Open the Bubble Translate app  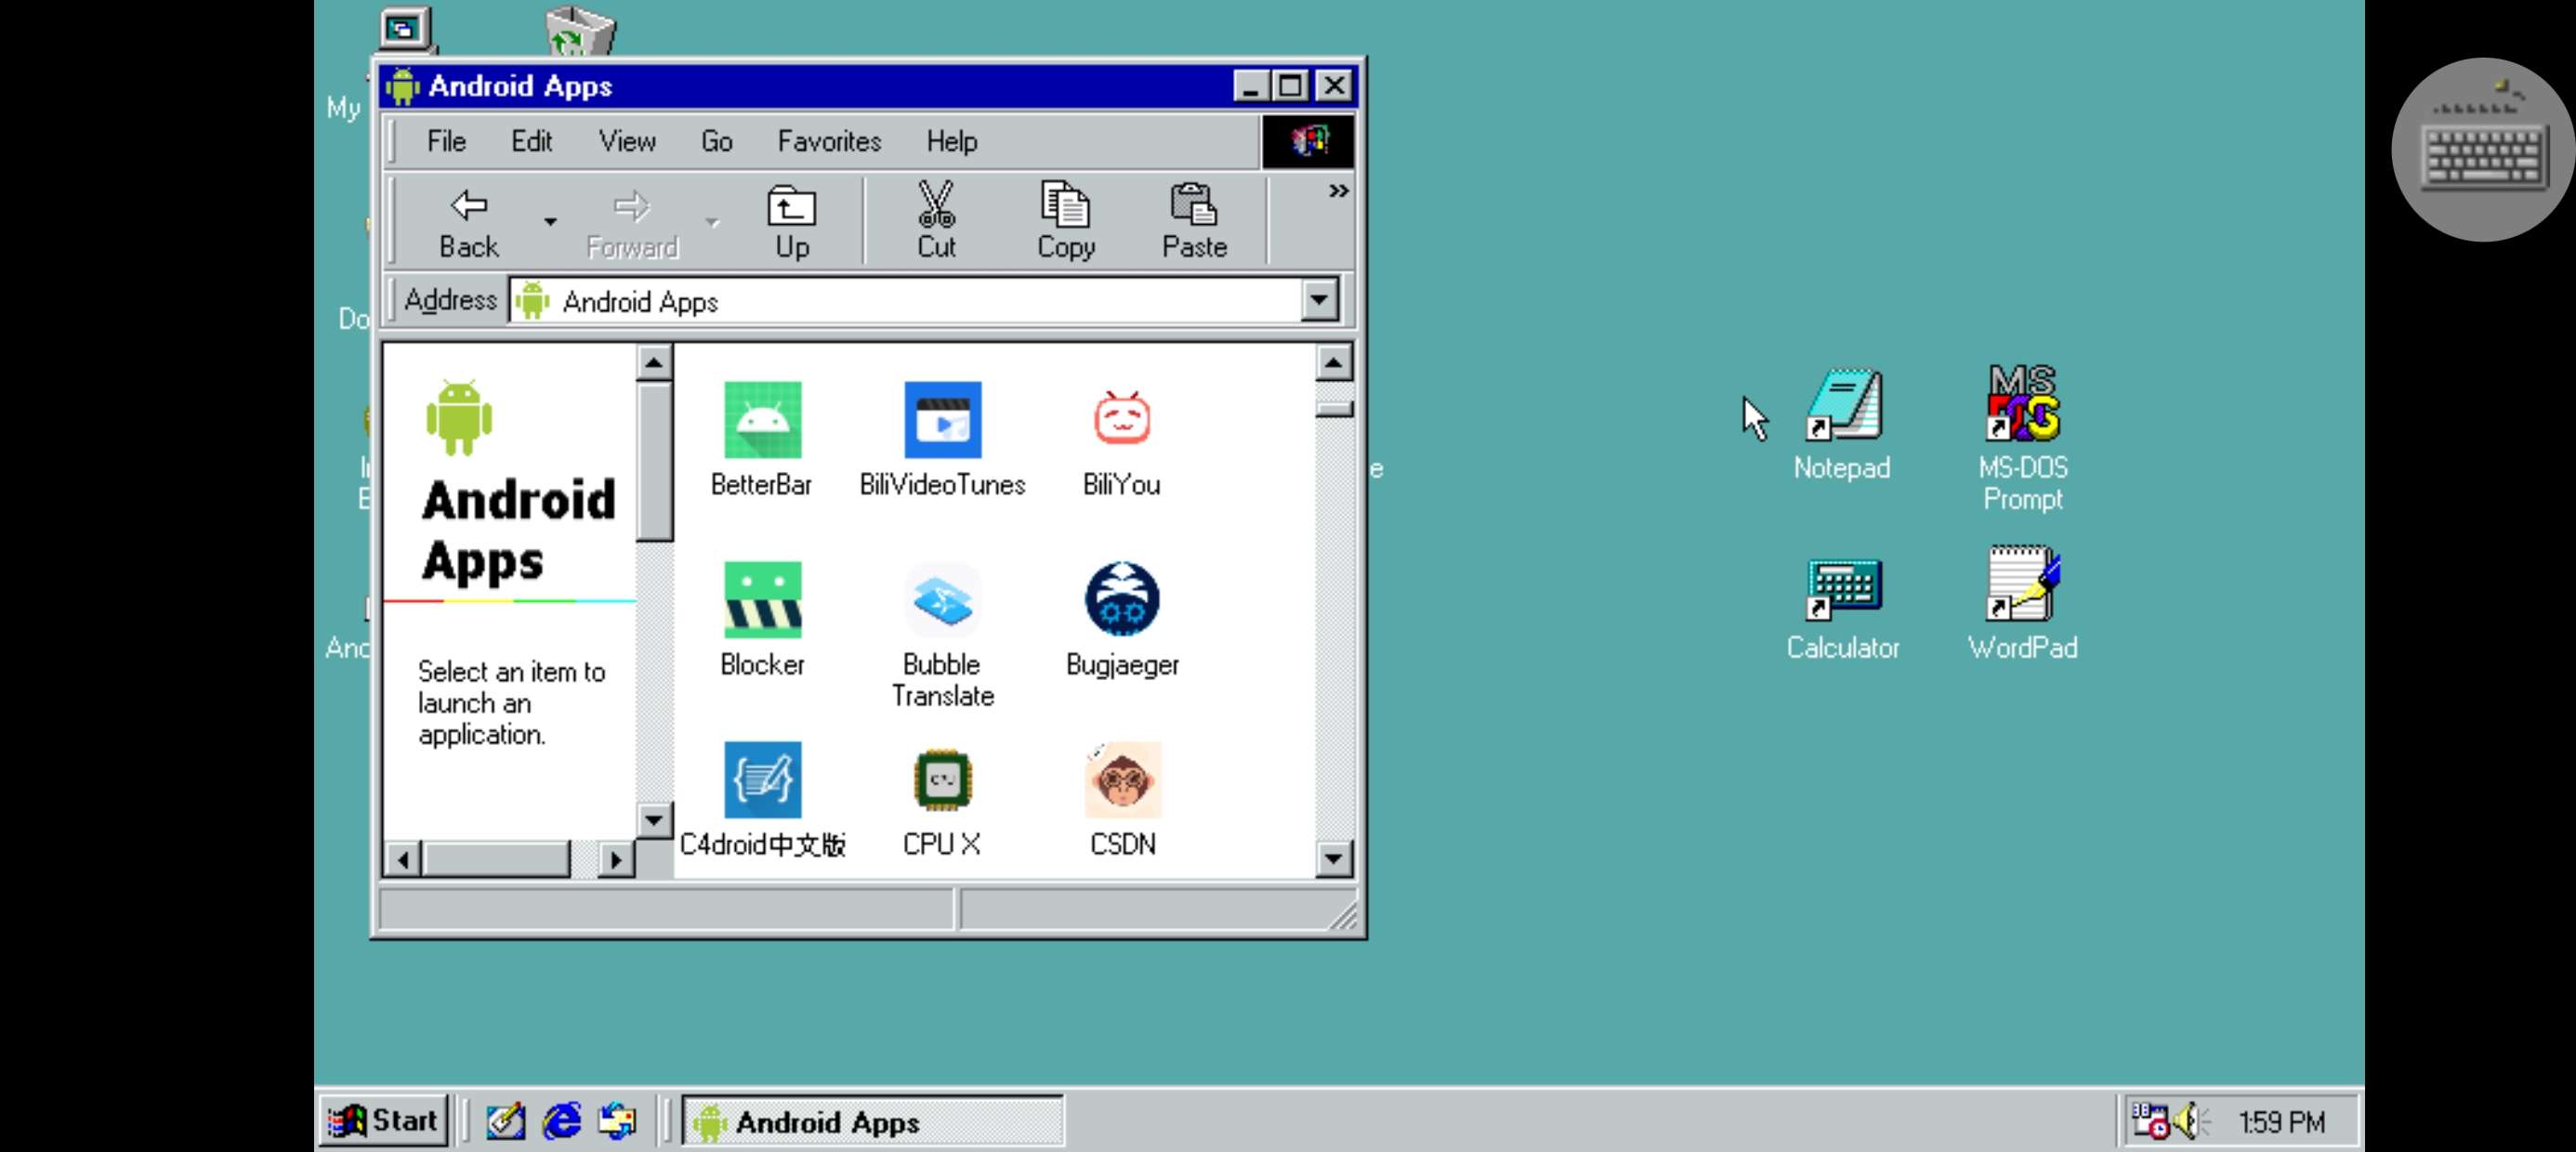(x=942, y=600)
